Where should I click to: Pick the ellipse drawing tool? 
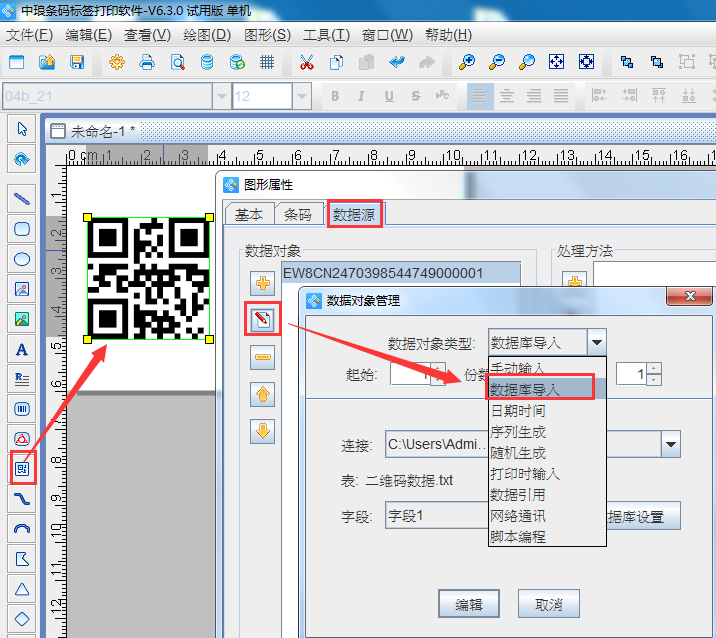pyautogui.click(x=22, y=259)
